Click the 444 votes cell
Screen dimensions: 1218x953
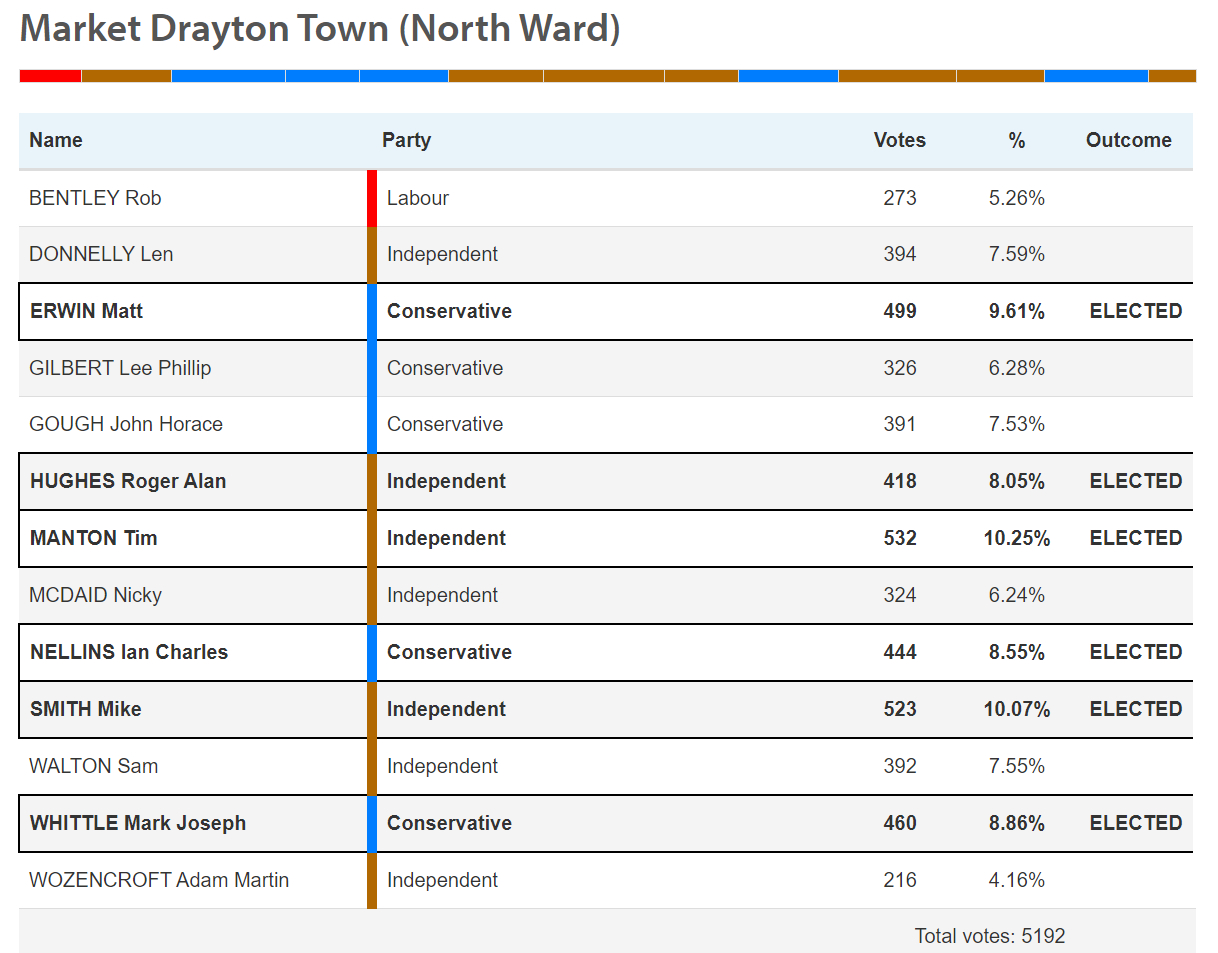click(x=900, y=652)
